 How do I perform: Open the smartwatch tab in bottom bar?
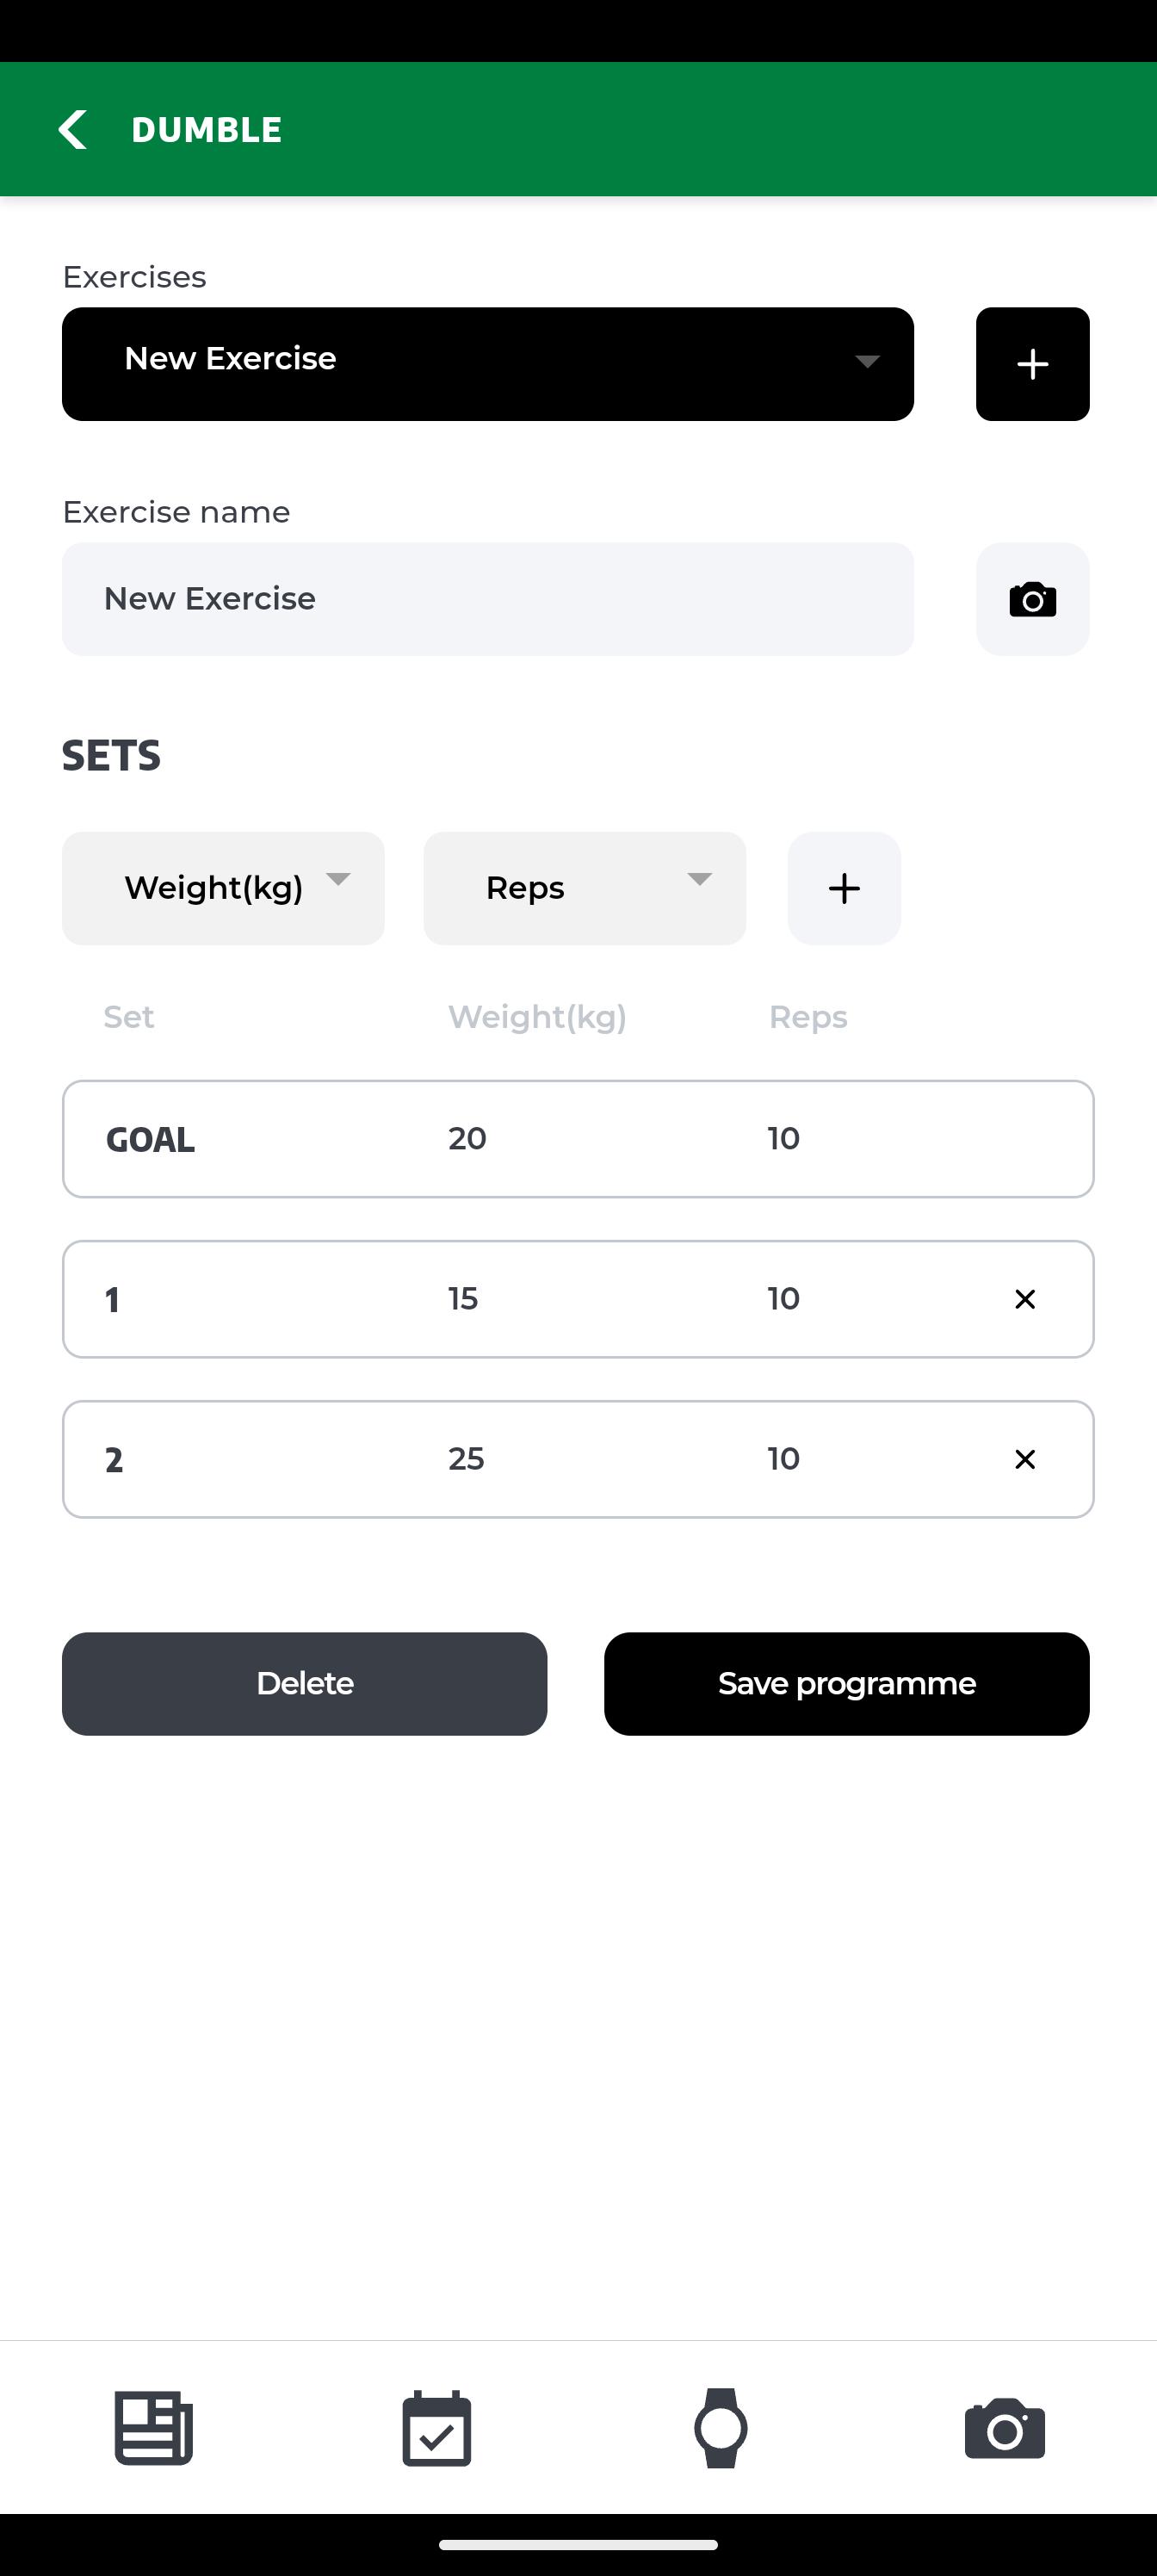(720, 2428)
